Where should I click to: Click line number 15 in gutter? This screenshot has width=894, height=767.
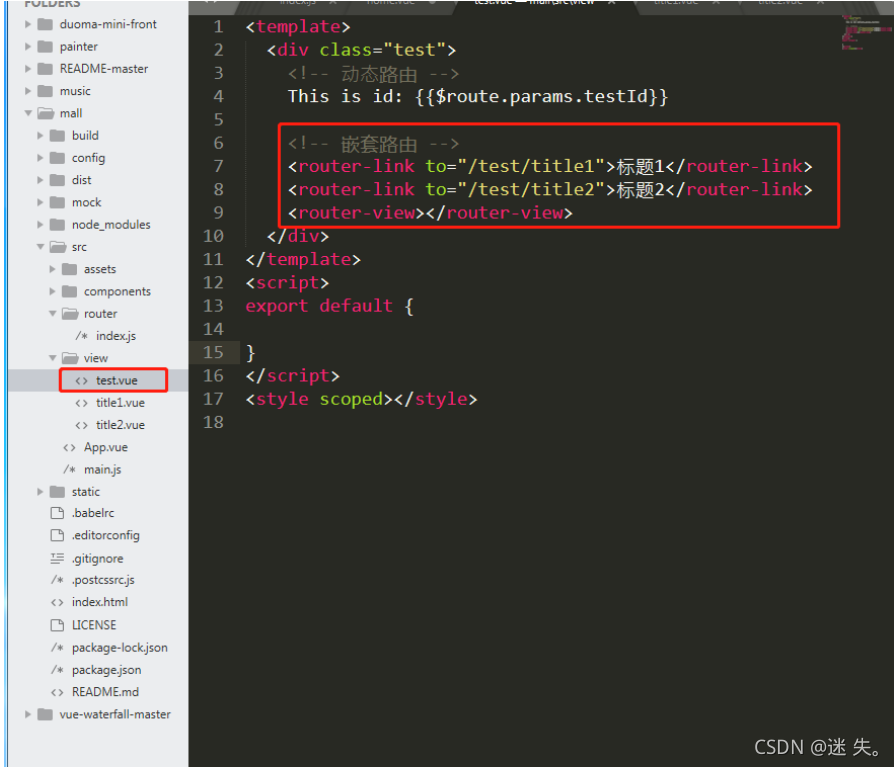click(213, 352)
